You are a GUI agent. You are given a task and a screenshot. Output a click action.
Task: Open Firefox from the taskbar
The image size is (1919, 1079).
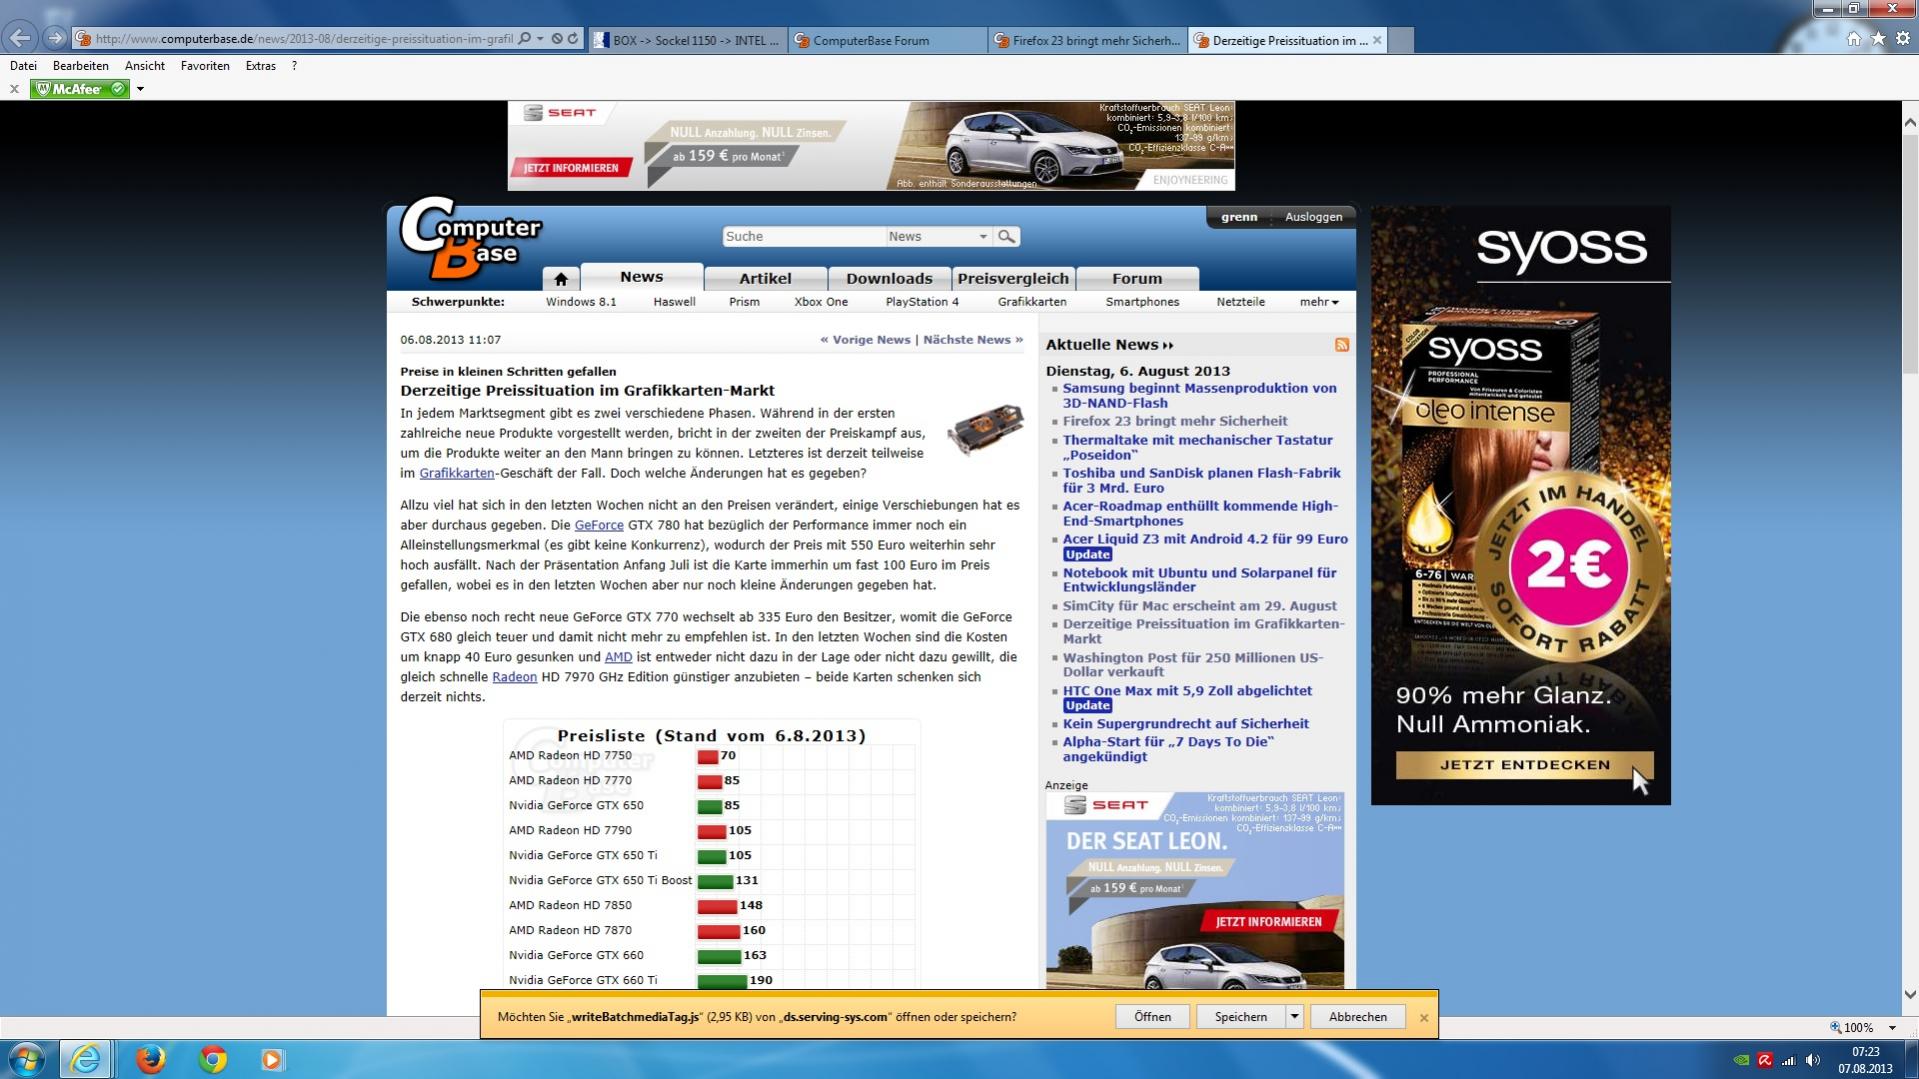click(x=151, y=1059)
